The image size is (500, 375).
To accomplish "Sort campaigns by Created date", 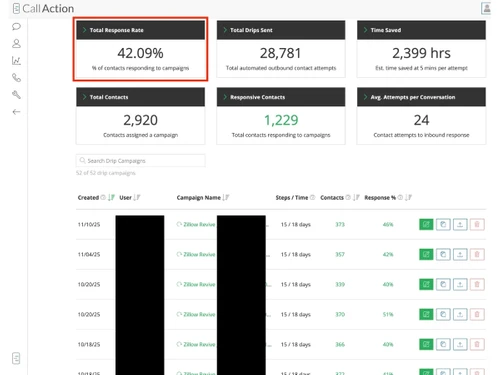I will (111, 197).
